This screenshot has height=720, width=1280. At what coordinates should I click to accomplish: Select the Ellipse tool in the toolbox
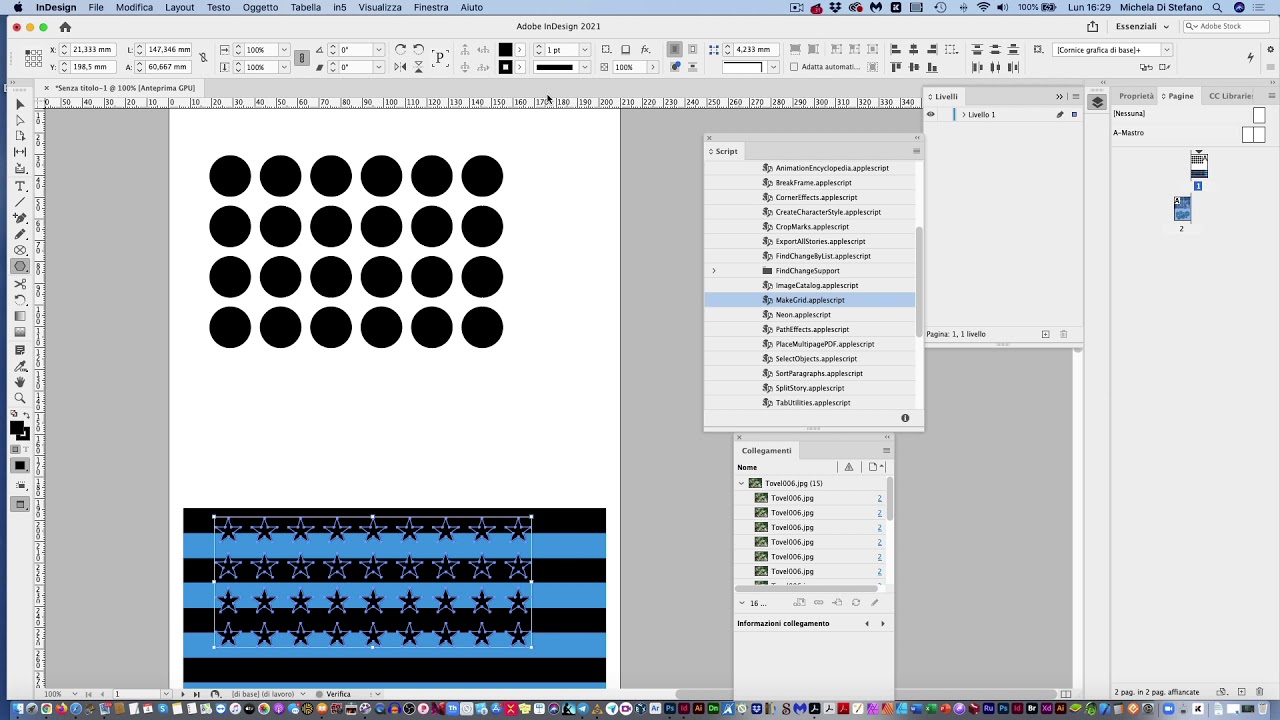click(x=20, y=267)
